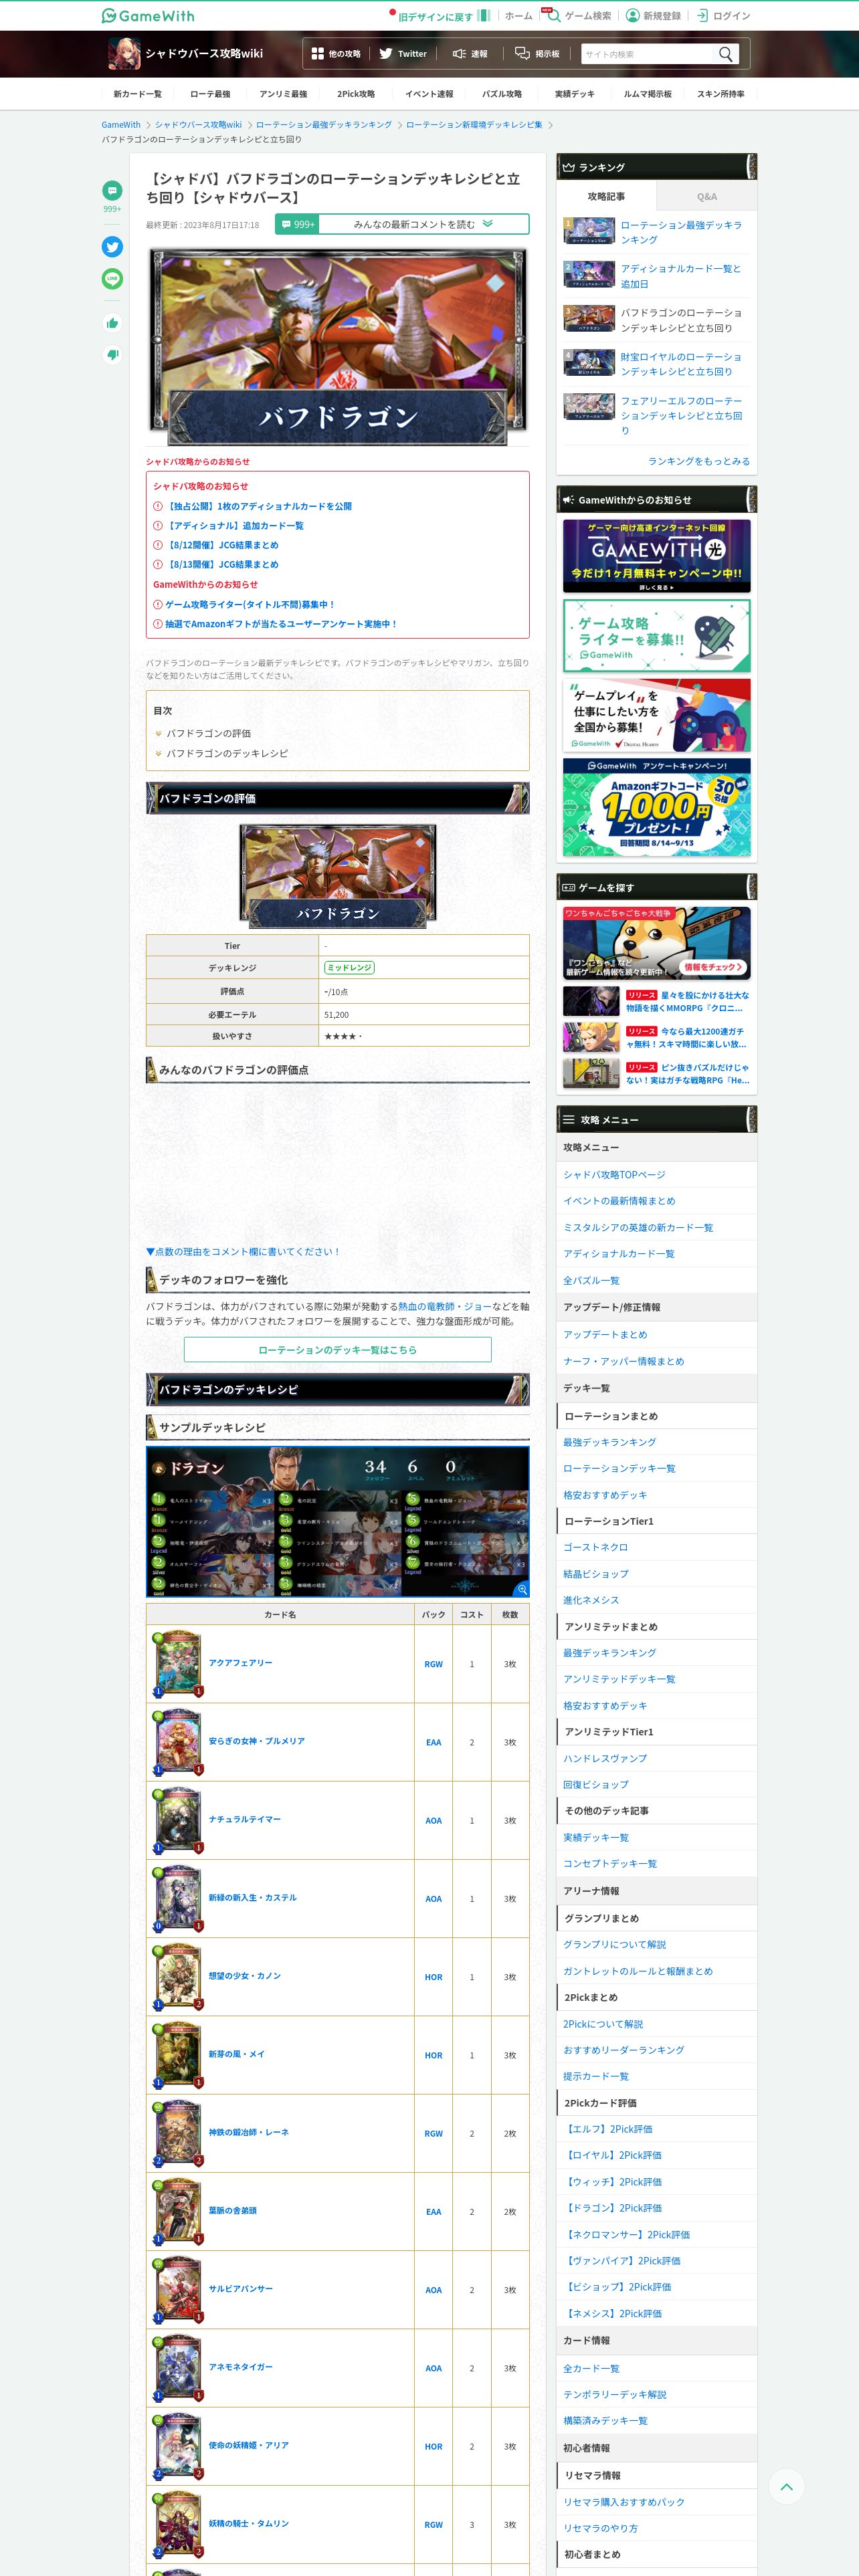
Task: Click the scroll-to-top arrow button
Action: point(786,2486)
